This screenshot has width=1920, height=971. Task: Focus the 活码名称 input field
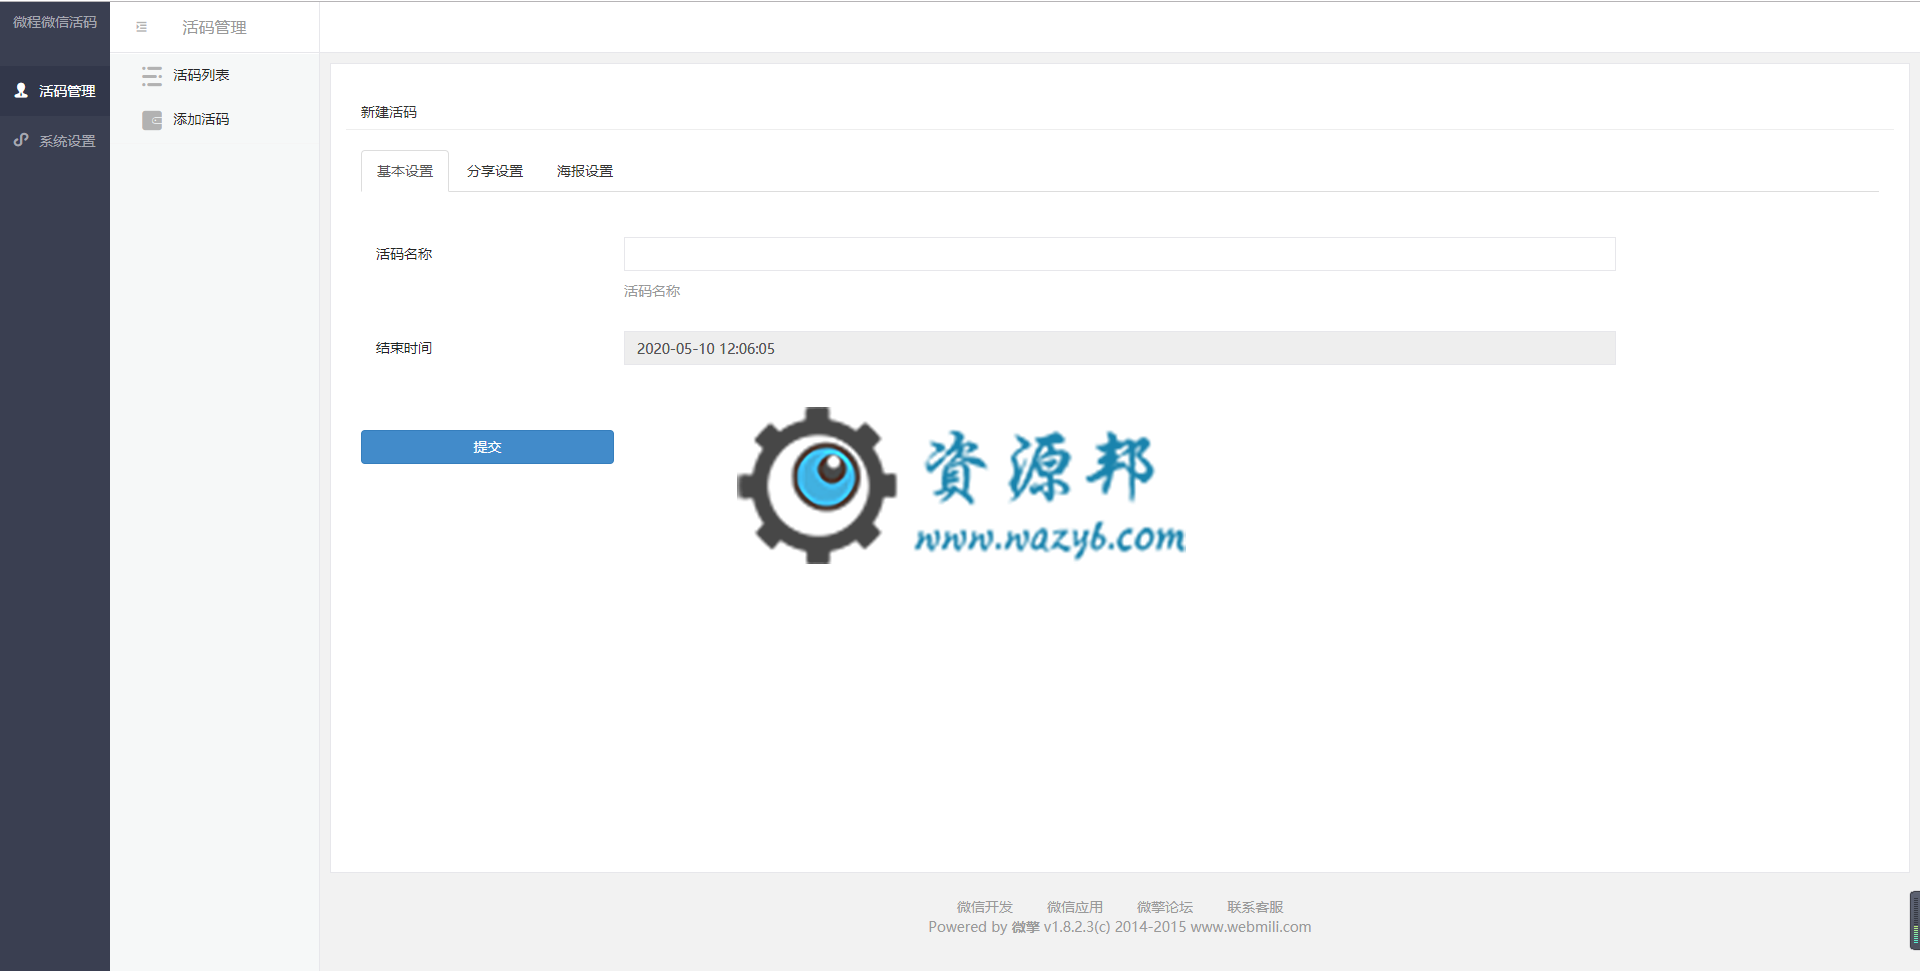[1119, 254]
